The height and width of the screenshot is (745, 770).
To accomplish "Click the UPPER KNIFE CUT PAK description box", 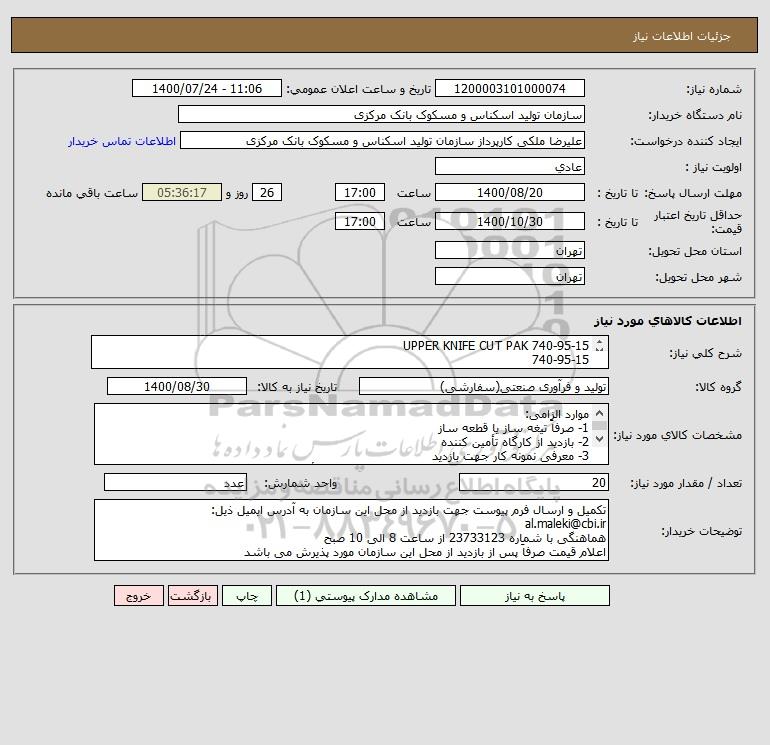I will 350,352.
